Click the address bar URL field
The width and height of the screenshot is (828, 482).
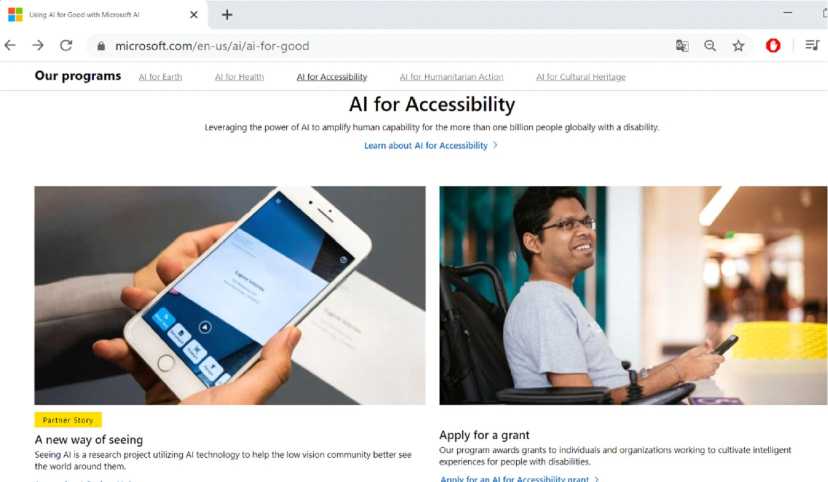pos(370,46)
